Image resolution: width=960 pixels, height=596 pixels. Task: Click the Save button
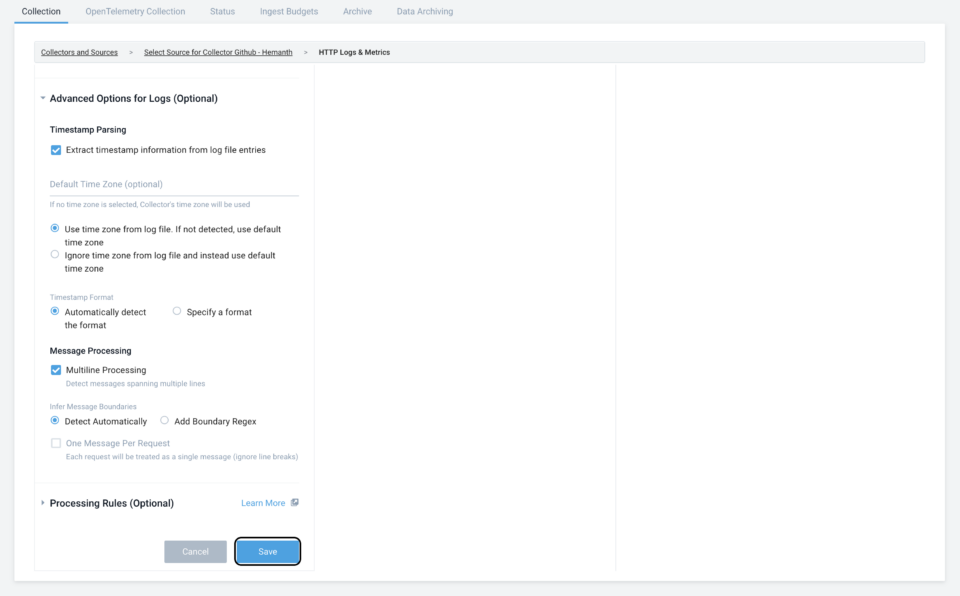[267, 550]
